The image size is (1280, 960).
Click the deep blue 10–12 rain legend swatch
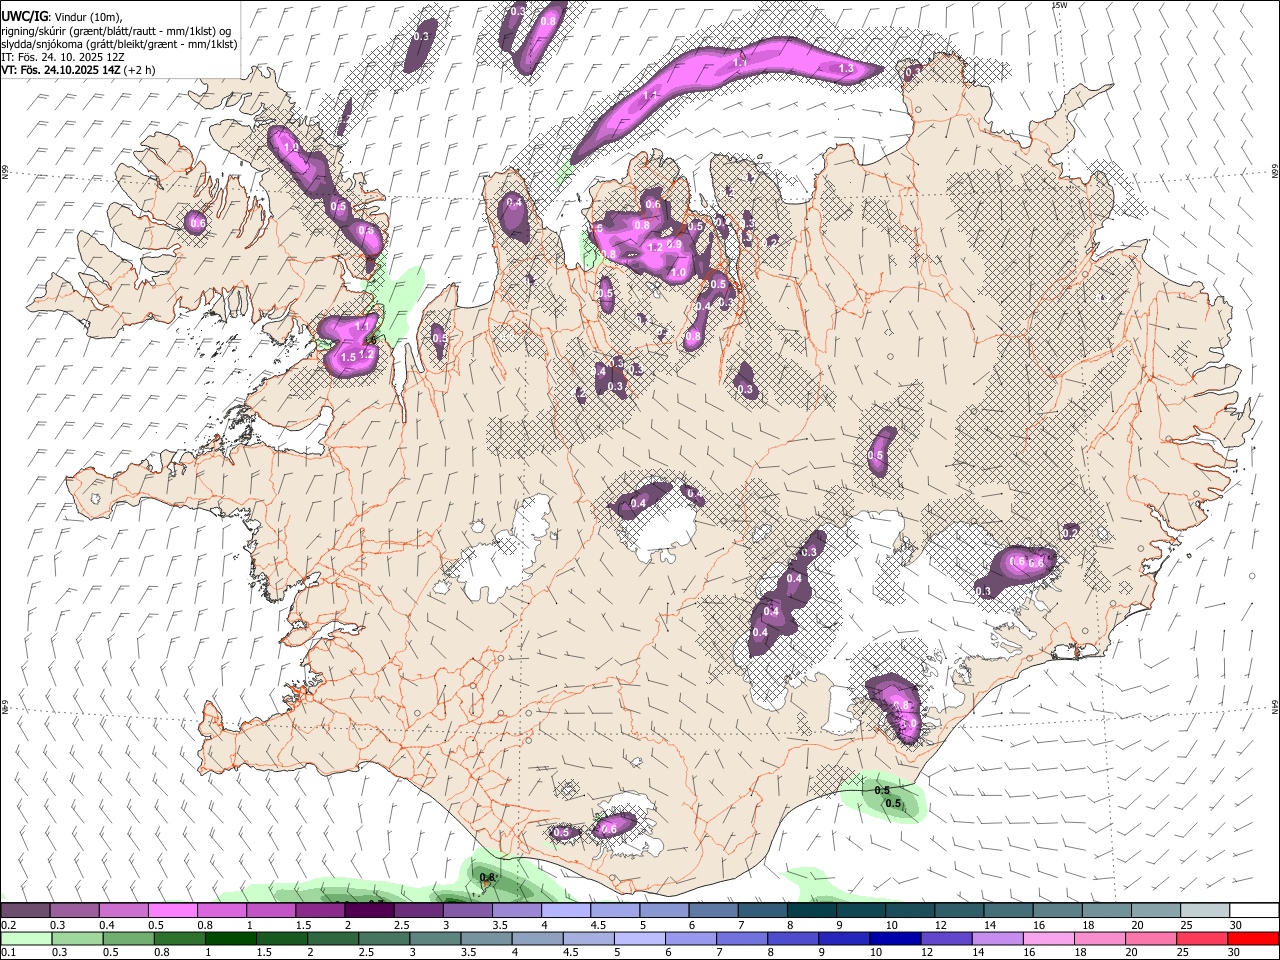(x=896, y=938)
